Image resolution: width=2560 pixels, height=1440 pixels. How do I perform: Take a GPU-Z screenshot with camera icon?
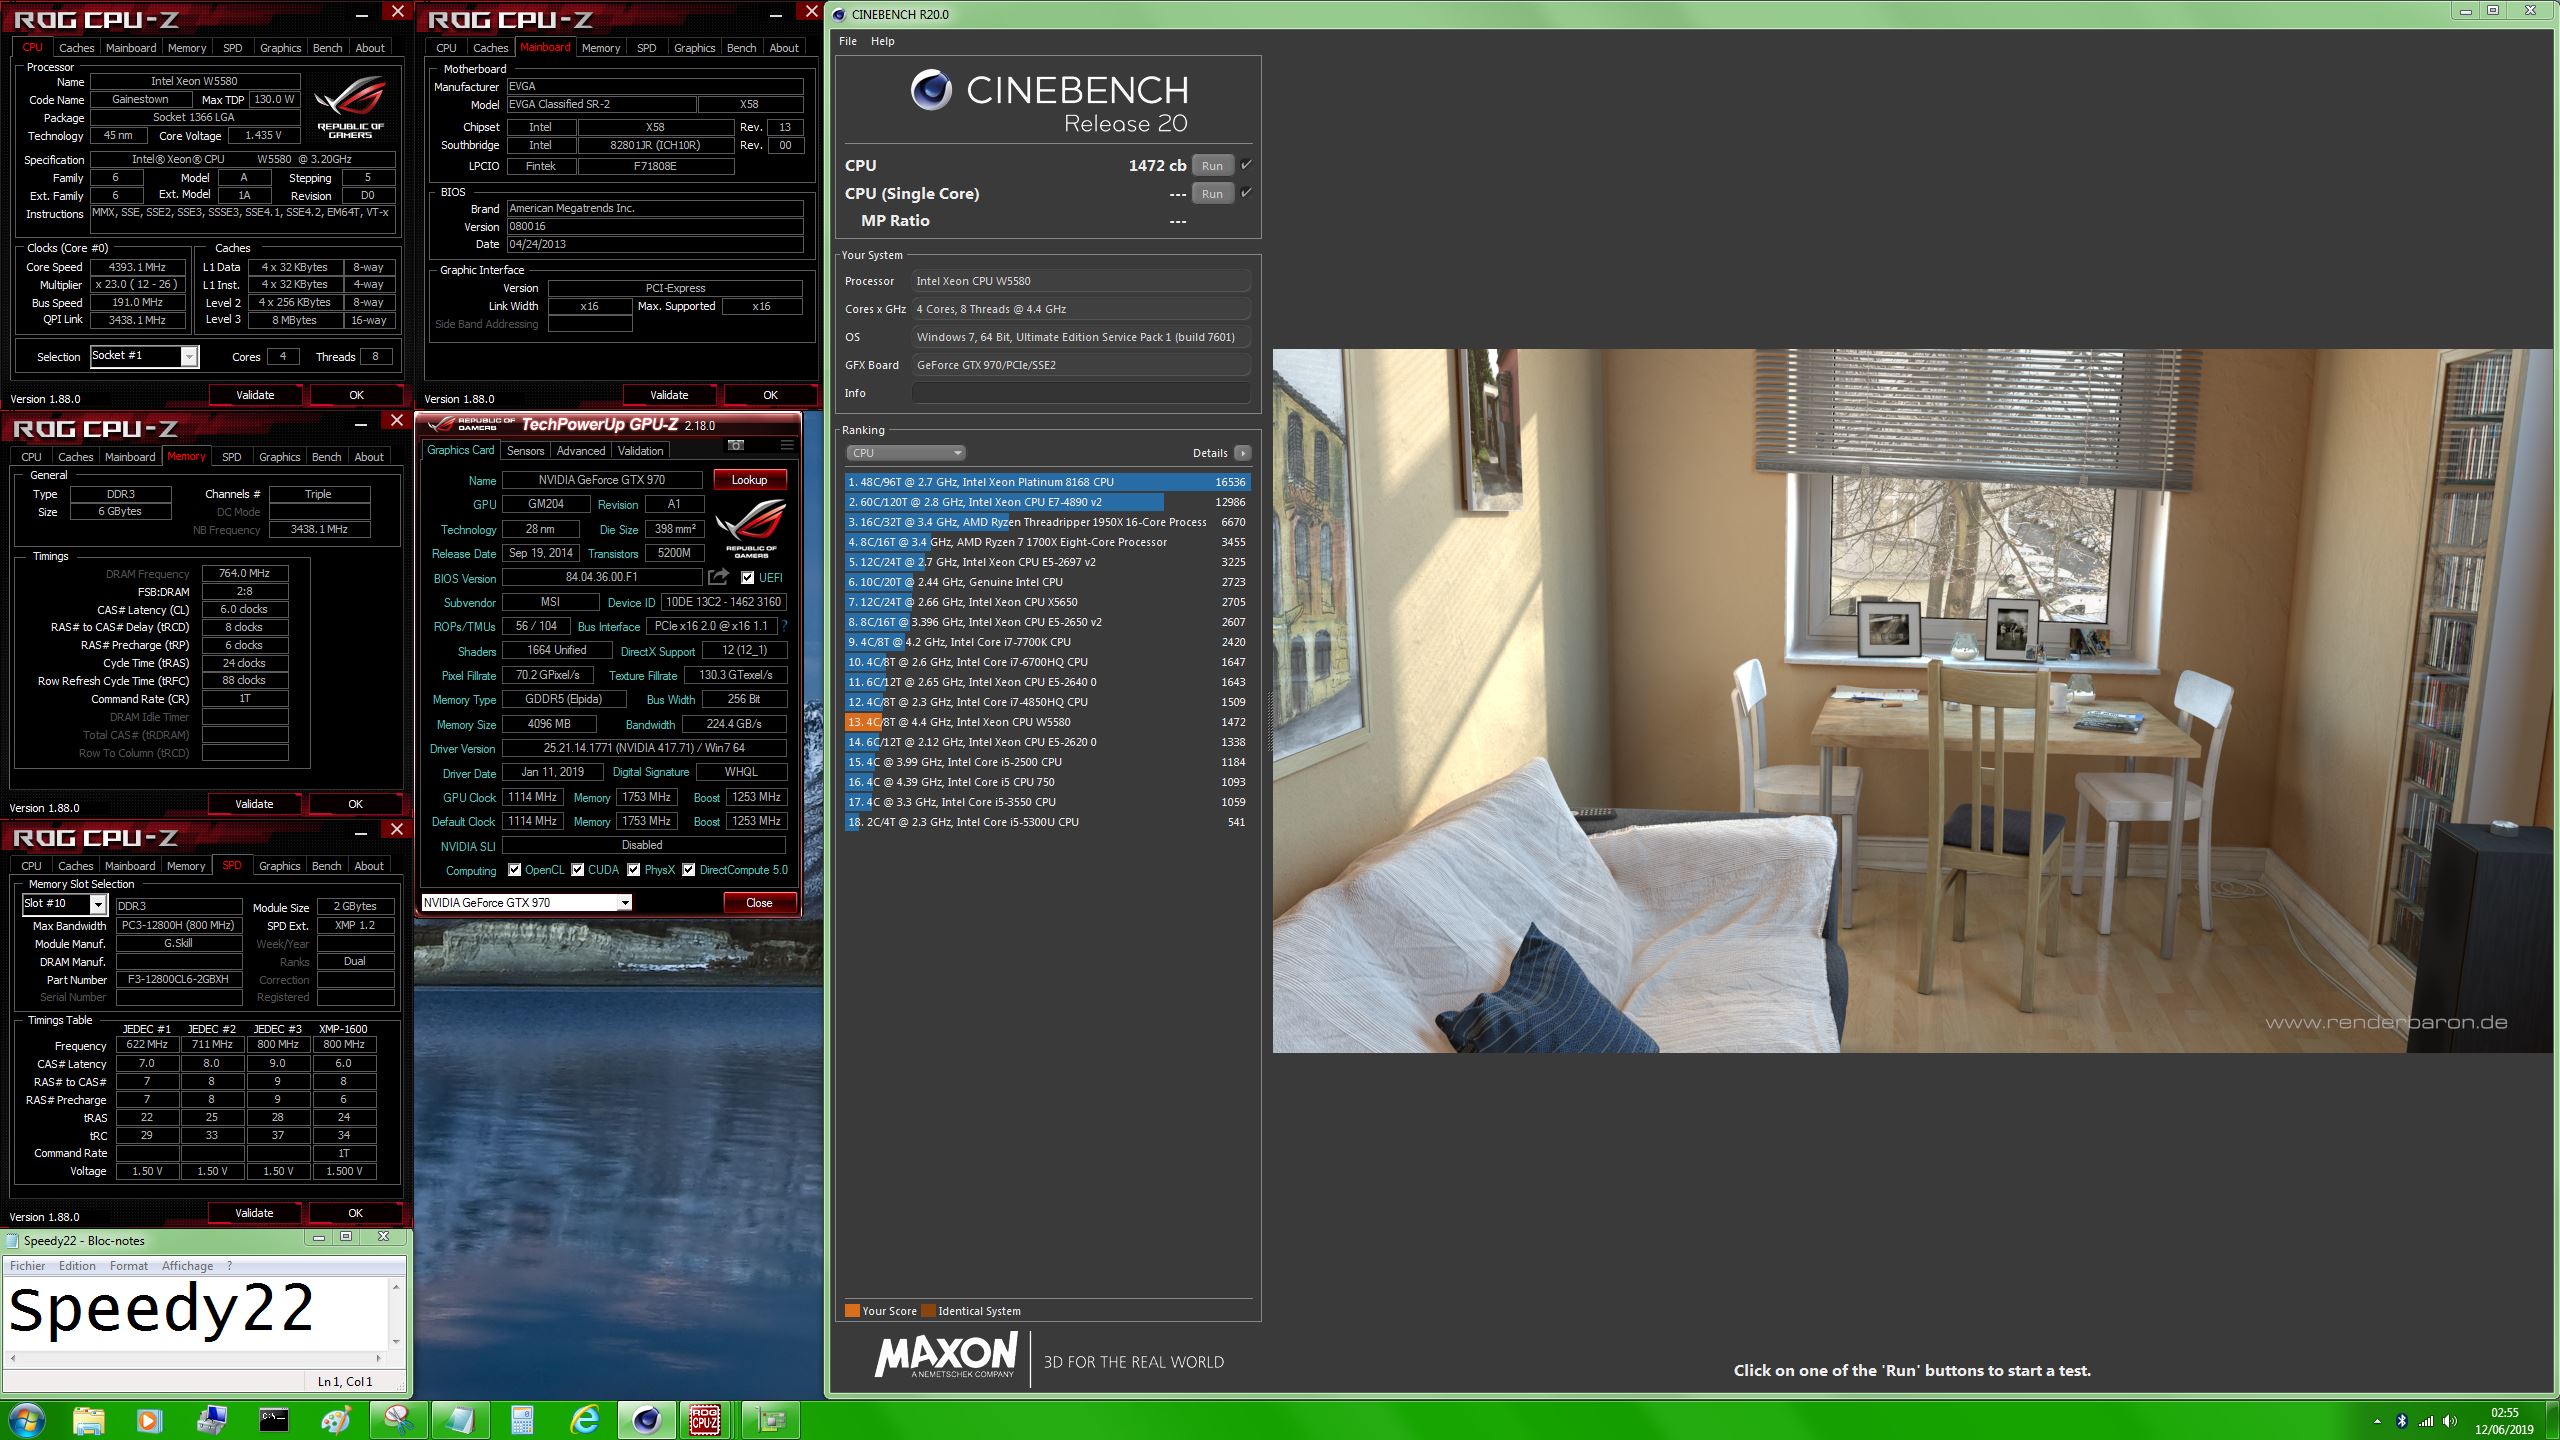pyautogui.click(x=736, y=445)
